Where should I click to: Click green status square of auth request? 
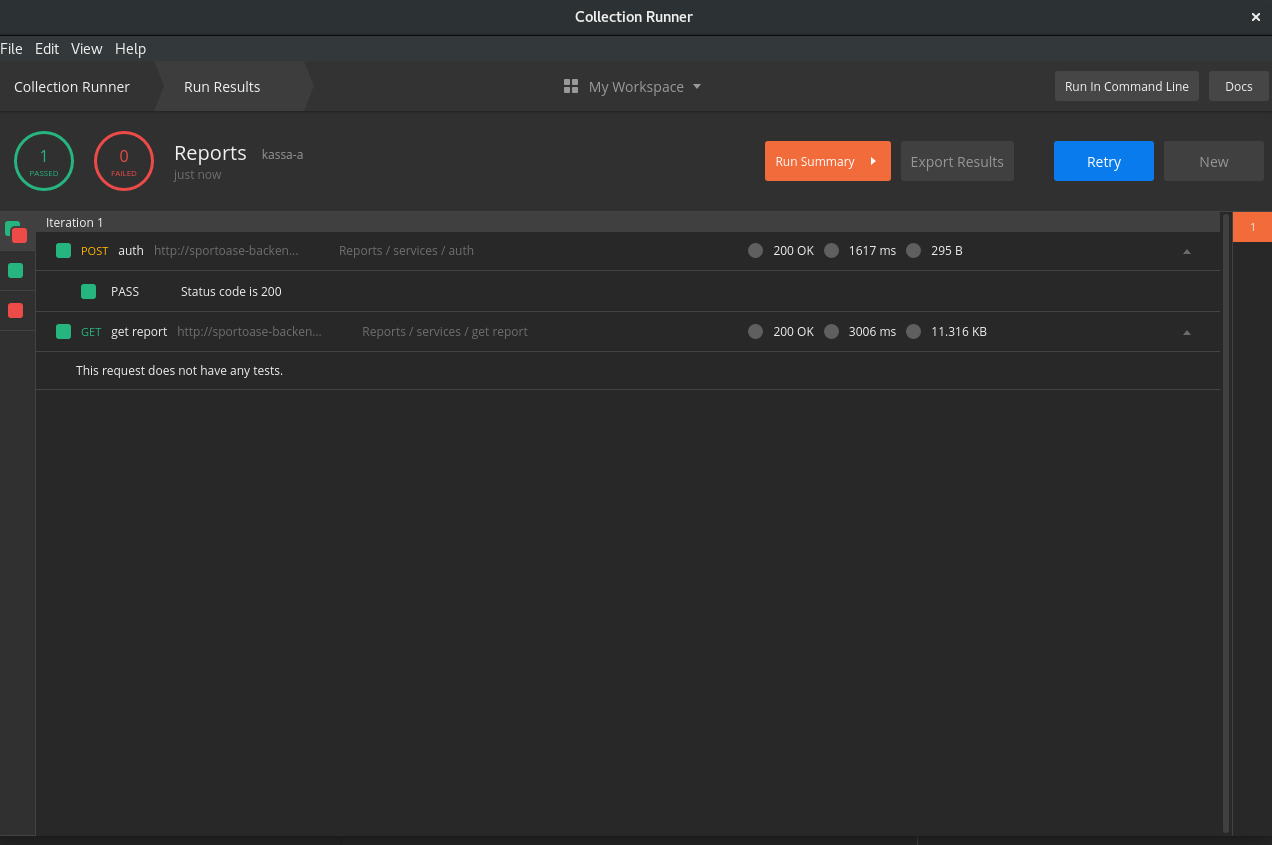click(x=63, y=250)
